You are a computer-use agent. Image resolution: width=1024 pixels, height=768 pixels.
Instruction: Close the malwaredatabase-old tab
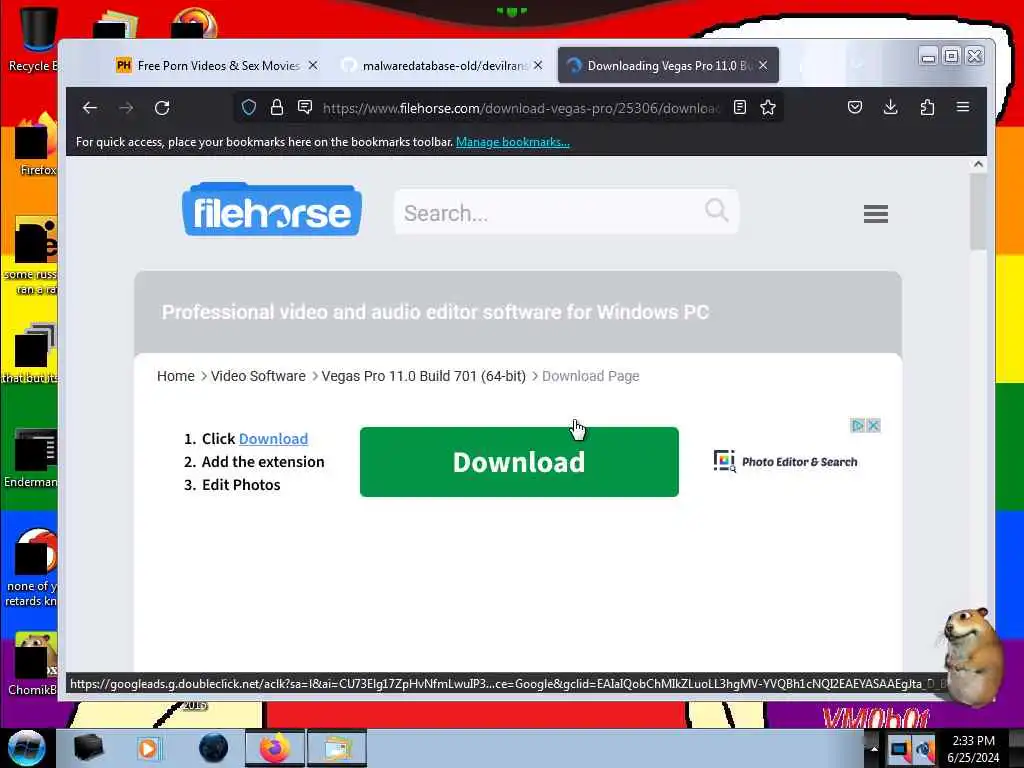click(537, 65)
